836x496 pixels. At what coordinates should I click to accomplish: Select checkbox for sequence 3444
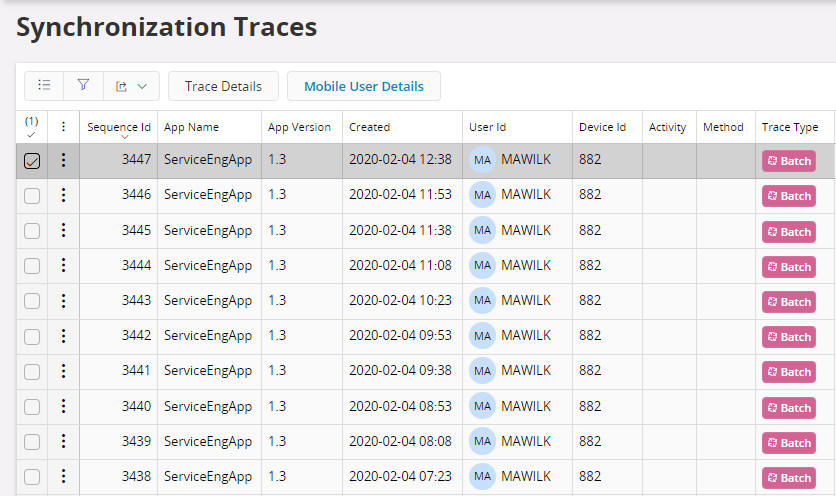click(x=32, y=266)
